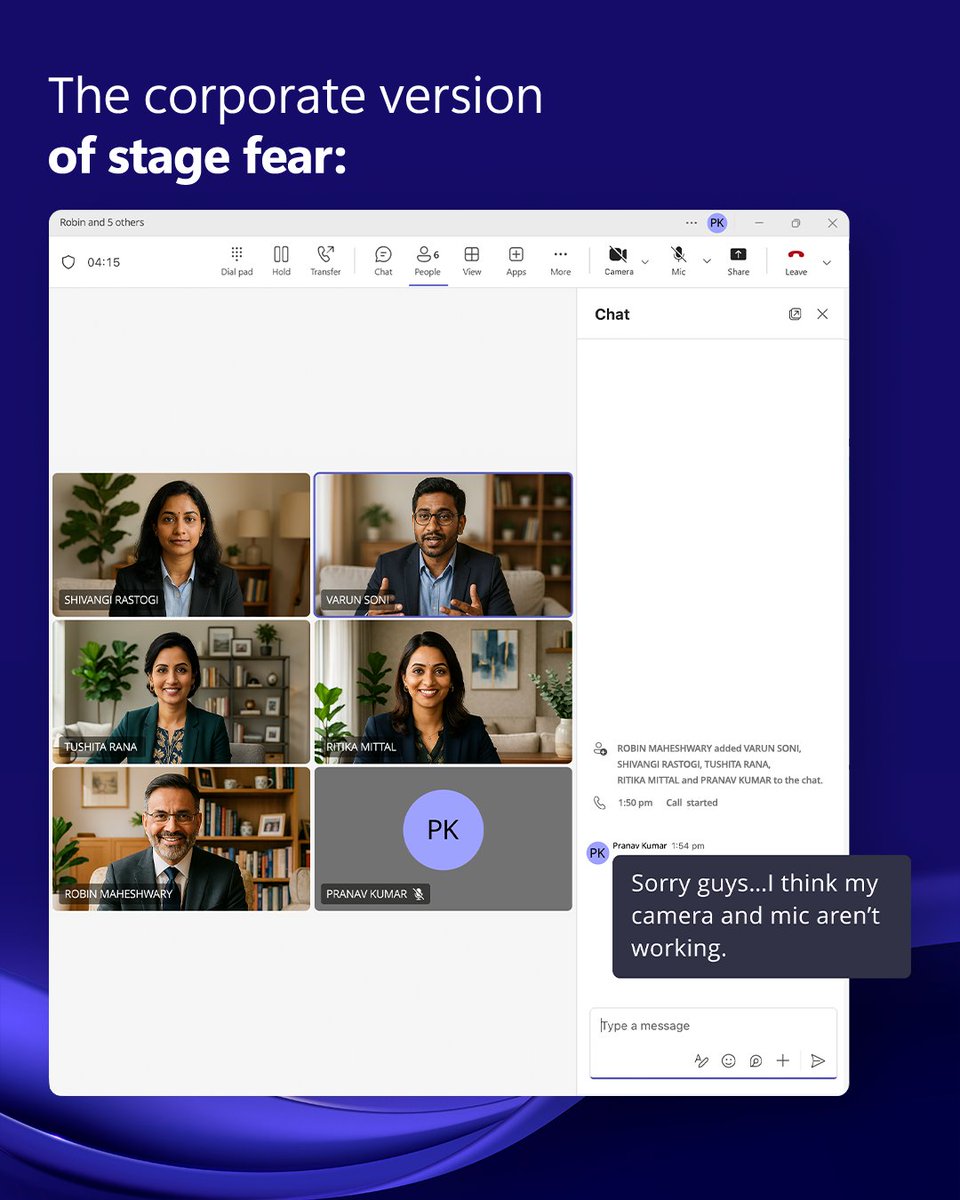
Task: Click the 04:15 call timer
Action: 103,262
